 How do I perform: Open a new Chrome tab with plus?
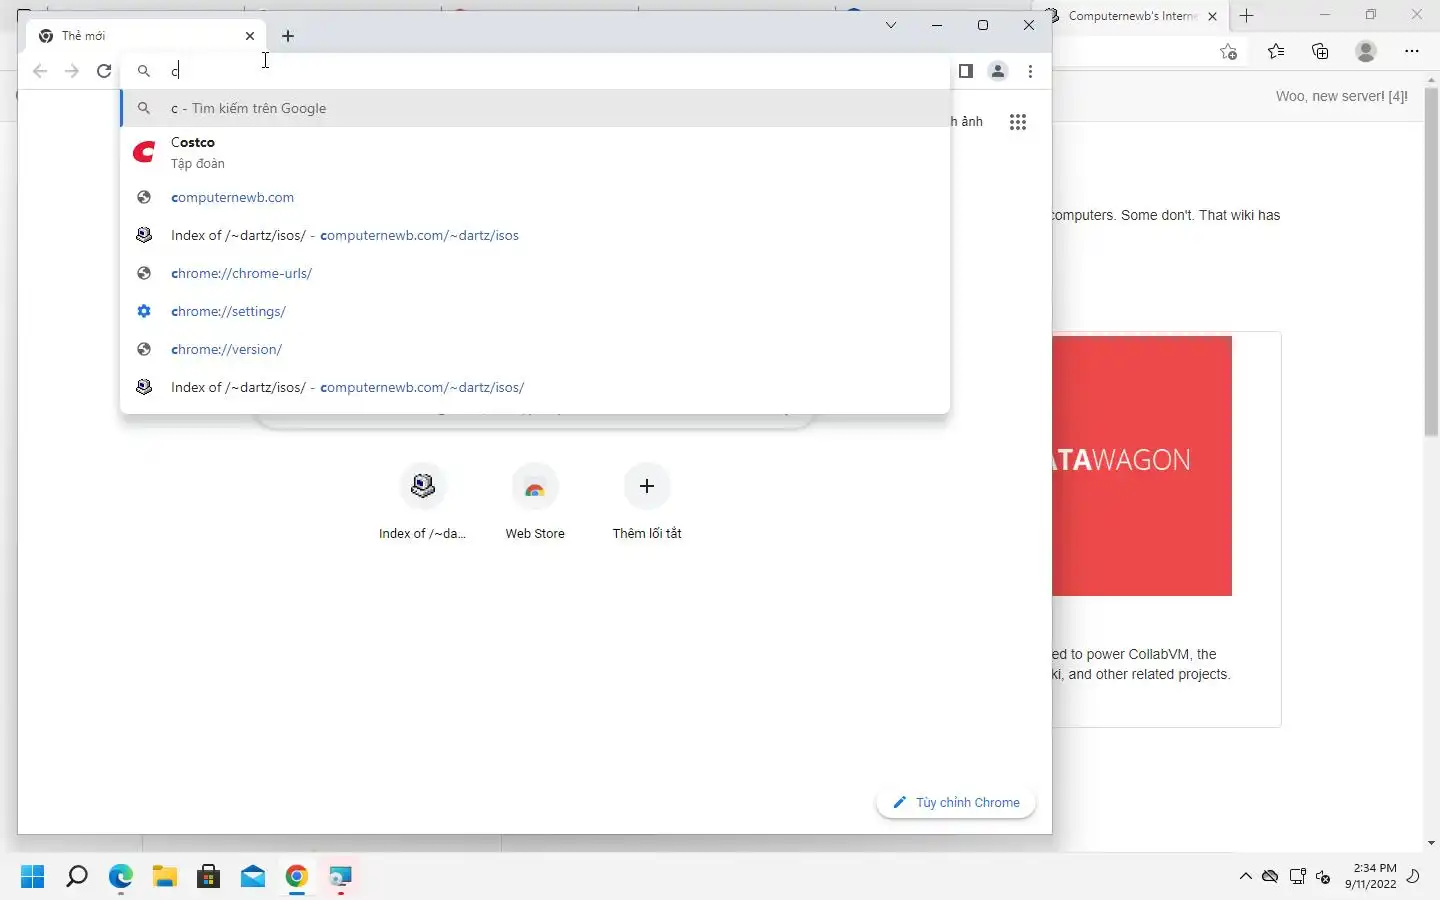(288, 36)
